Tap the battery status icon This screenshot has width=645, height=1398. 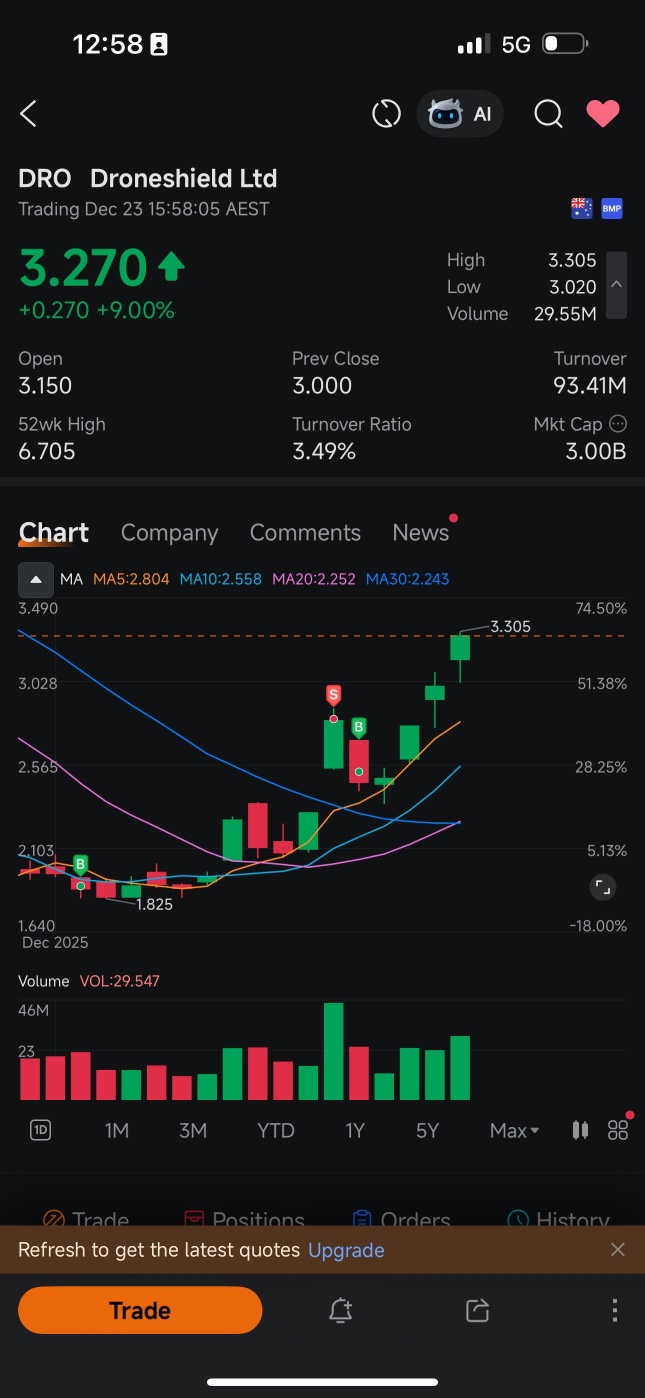[x=566, y=44]
